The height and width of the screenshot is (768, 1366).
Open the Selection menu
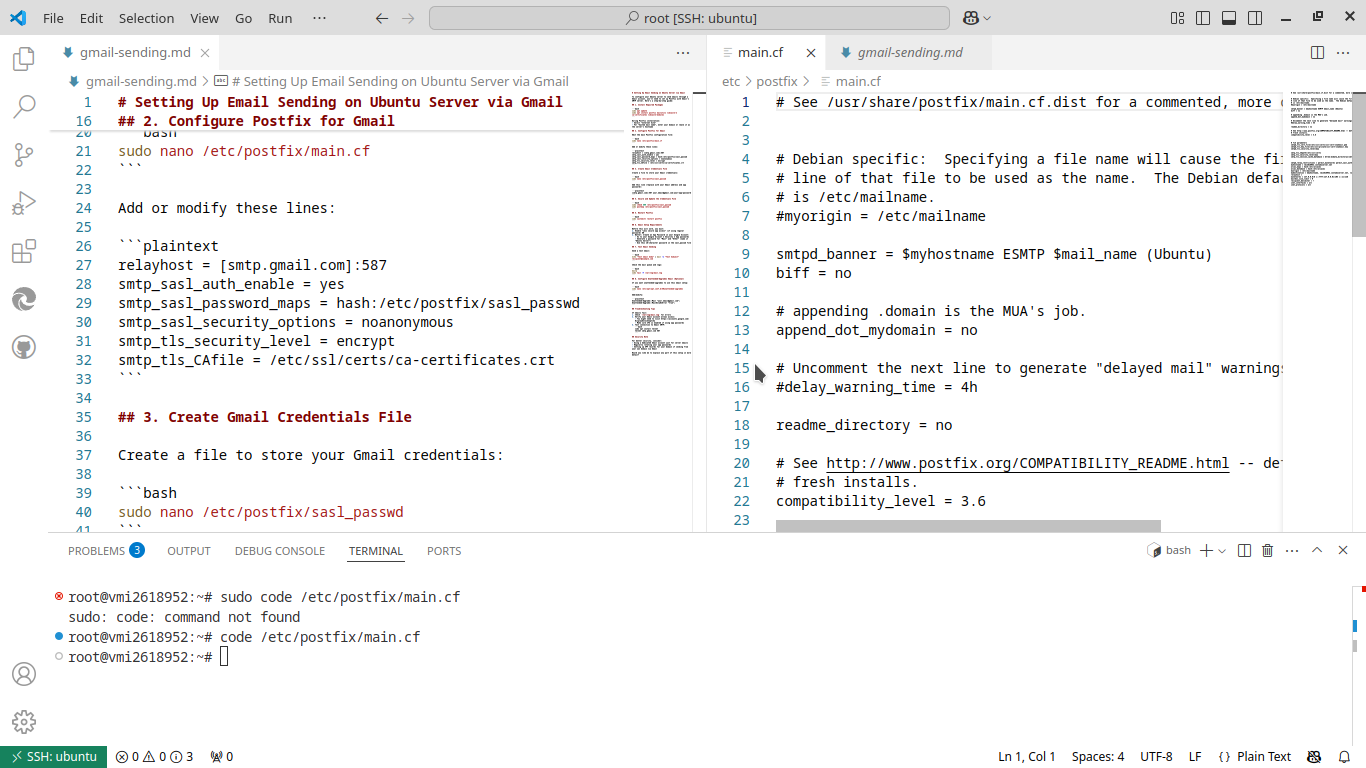pos(146,18)
